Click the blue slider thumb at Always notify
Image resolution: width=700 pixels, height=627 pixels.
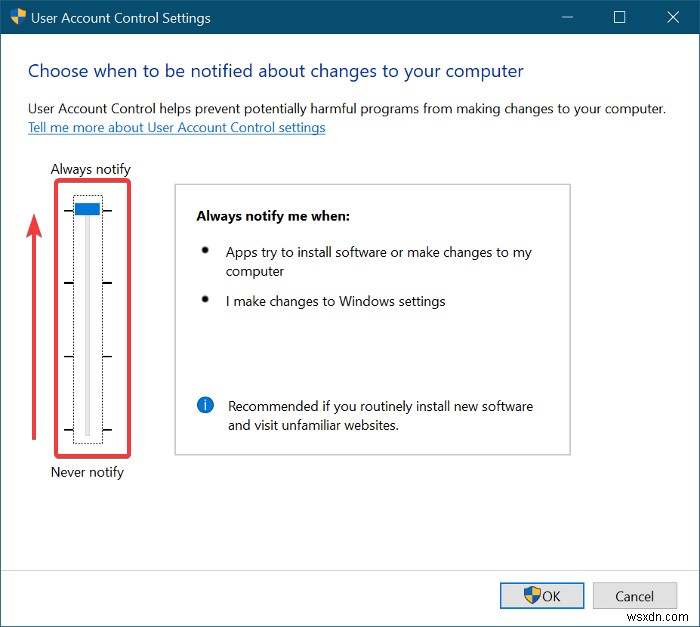[x=88, y=209]
